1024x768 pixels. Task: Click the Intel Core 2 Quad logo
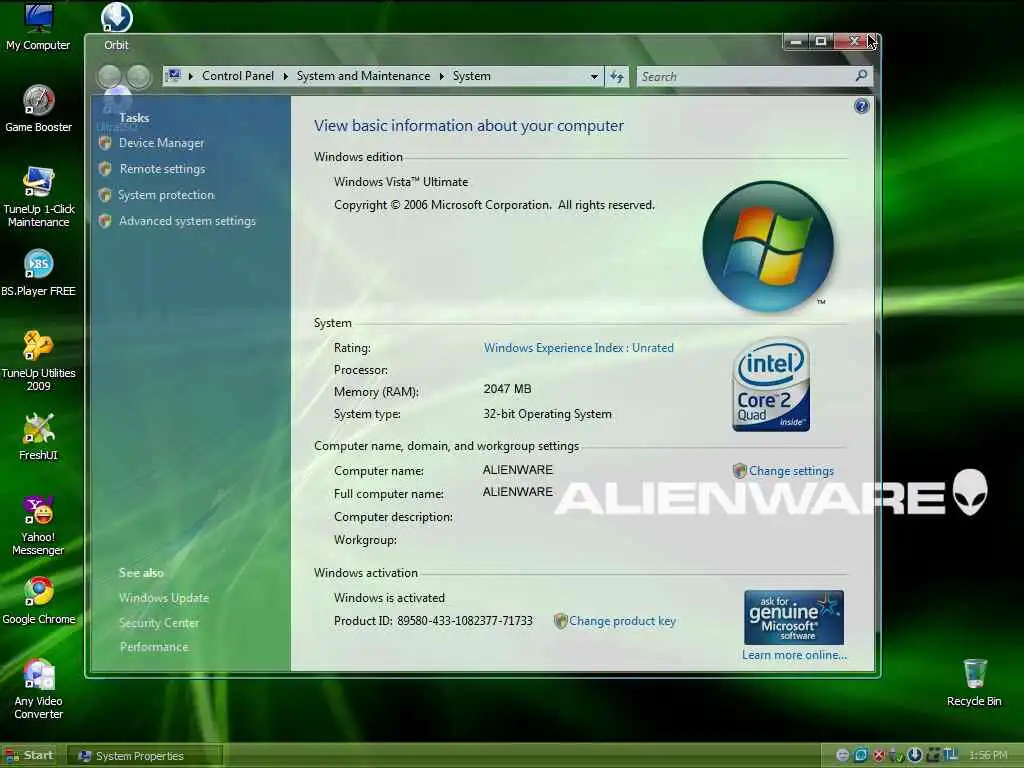pyautogui.click(x=771, y=385)
